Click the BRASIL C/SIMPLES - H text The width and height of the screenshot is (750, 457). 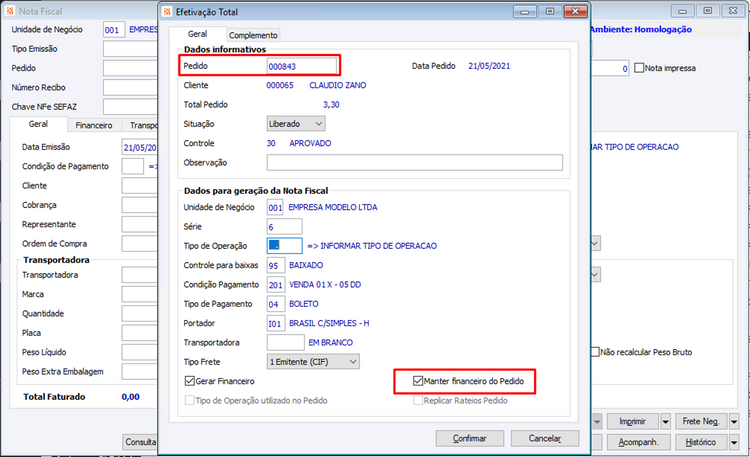(329, 323)
